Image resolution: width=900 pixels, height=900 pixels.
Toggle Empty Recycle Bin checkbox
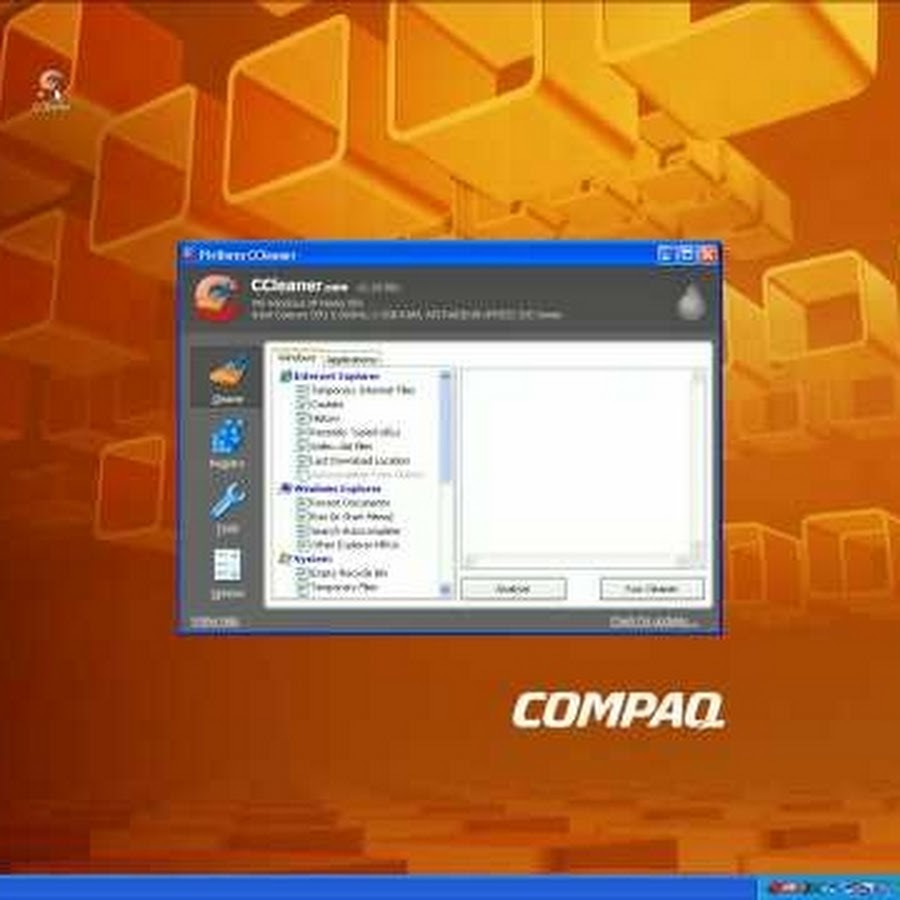pos(303,573)
